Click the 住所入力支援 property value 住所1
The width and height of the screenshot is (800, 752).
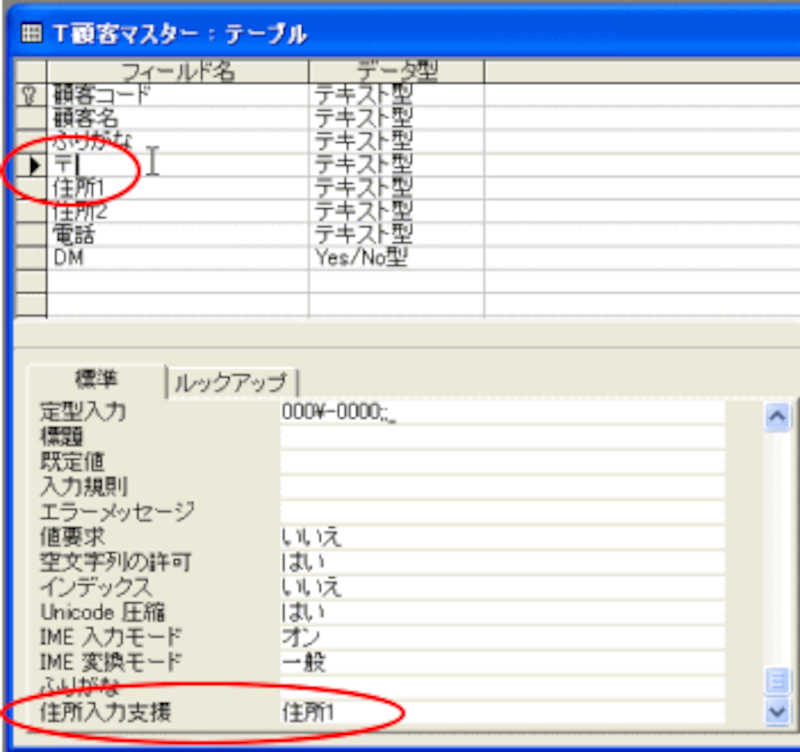500,712
